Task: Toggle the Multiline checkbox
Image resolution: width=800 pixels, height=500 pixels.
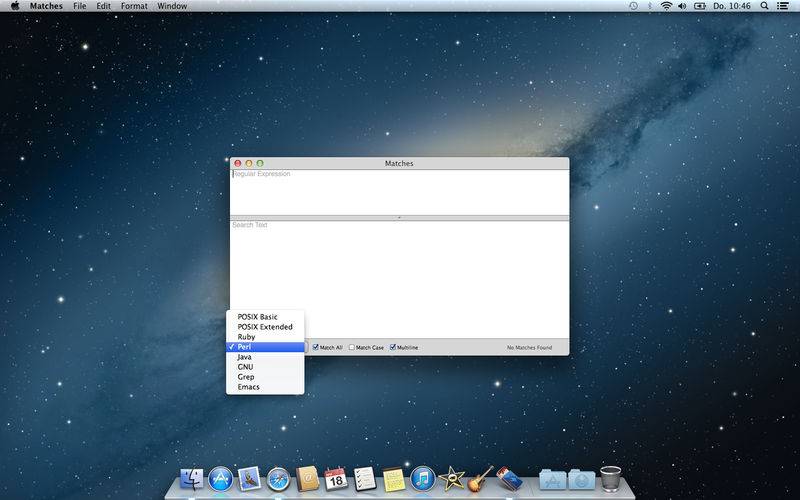Action: [393, 347]
